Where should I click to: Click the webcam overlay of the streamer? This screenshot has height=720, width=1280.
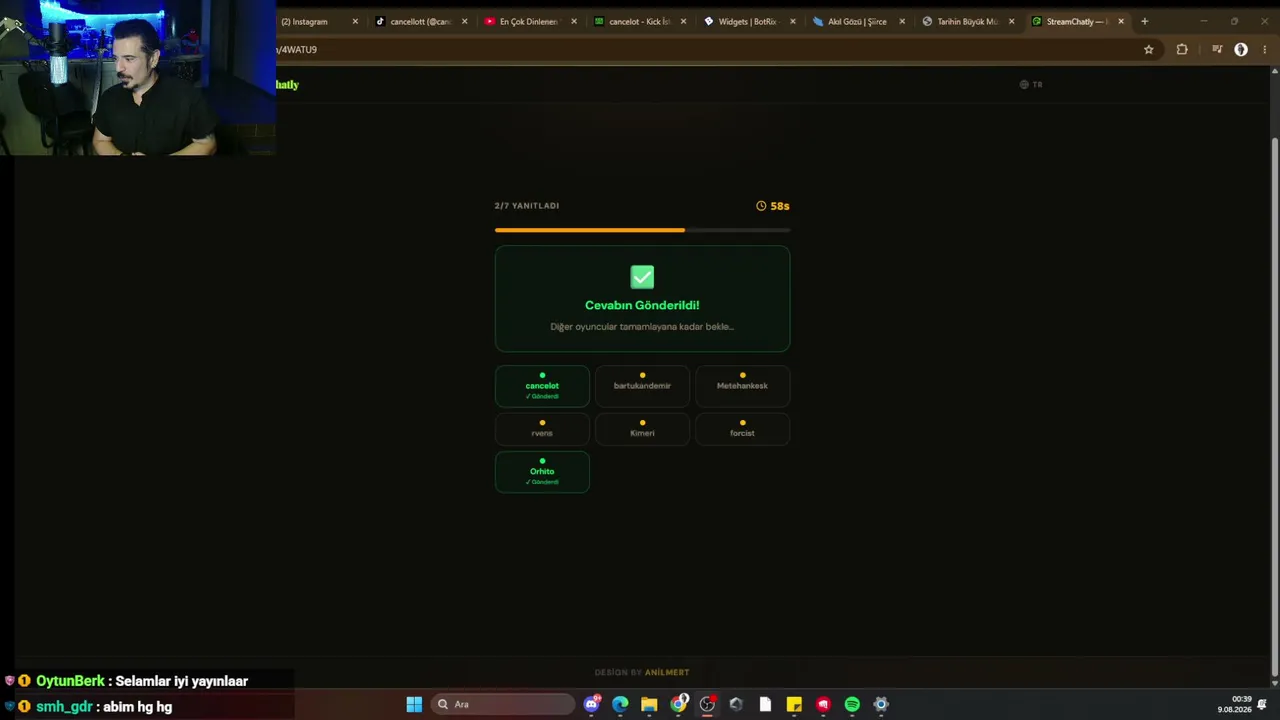tap(138, 78)
